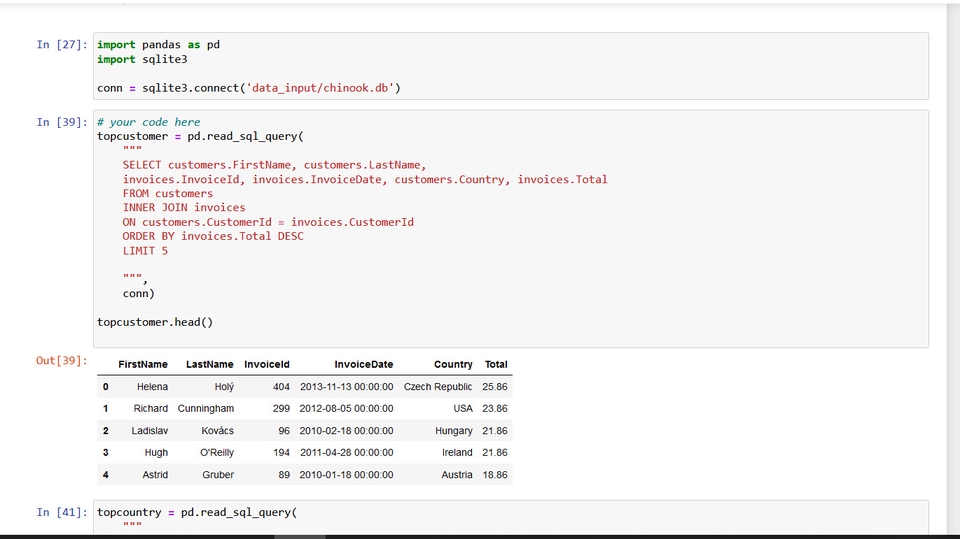Click the In [27] prompt label

point(62,44)
